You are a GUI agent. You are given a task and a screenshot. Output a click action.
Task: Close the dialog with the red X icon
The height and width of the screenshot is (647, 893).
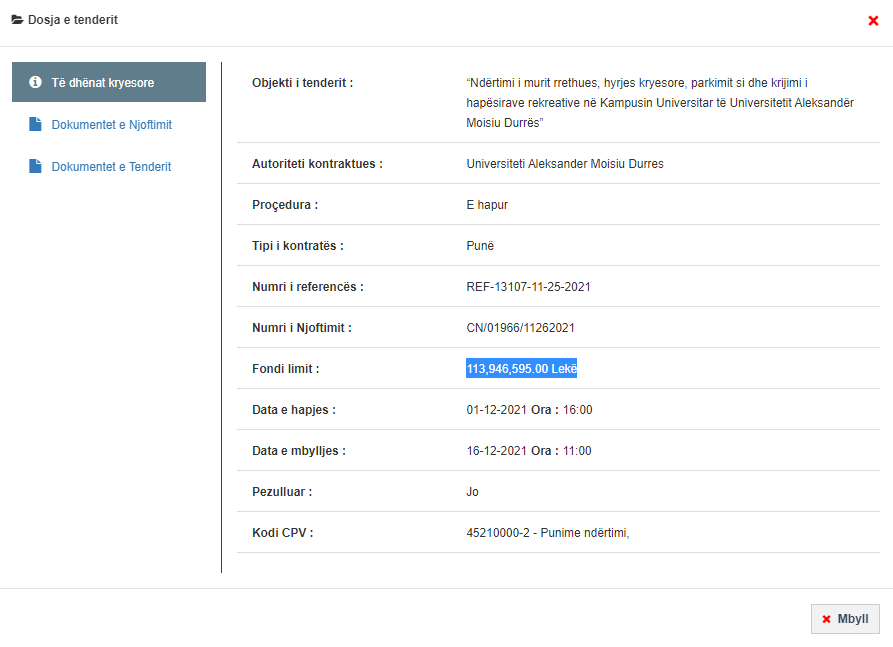tap(873, 21)
